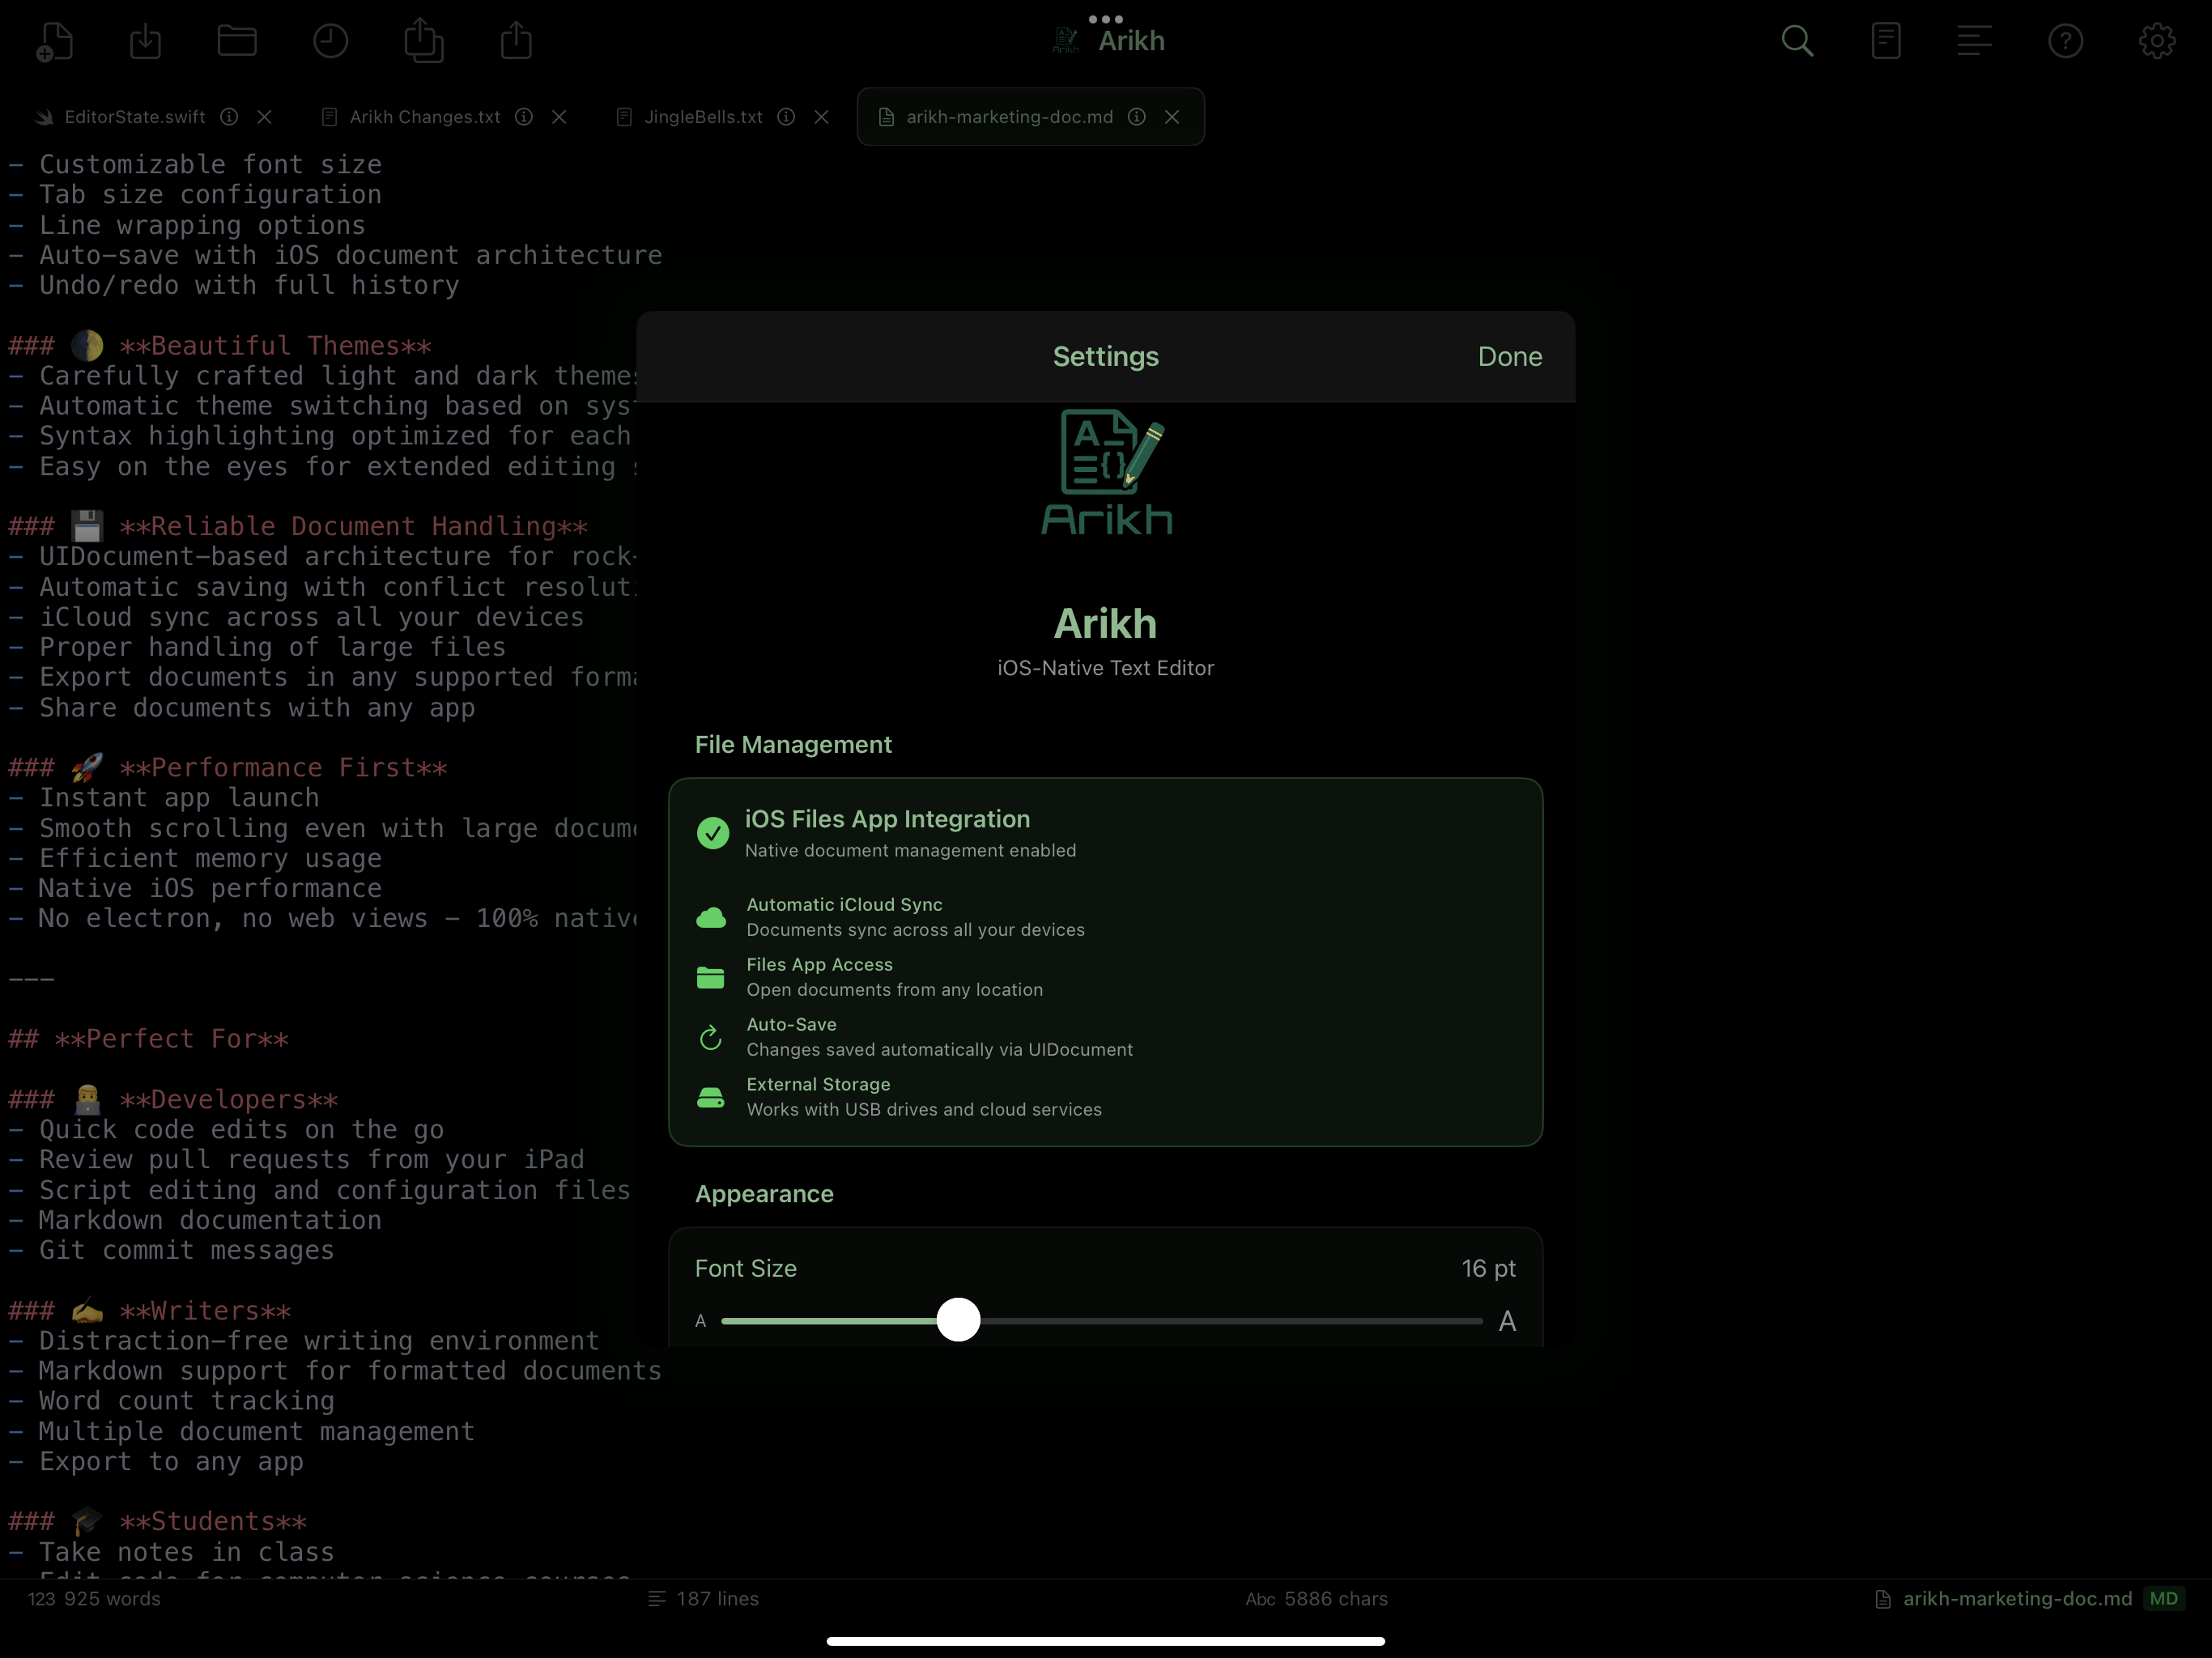Open help using the question mark icon

click(2065, 40)
